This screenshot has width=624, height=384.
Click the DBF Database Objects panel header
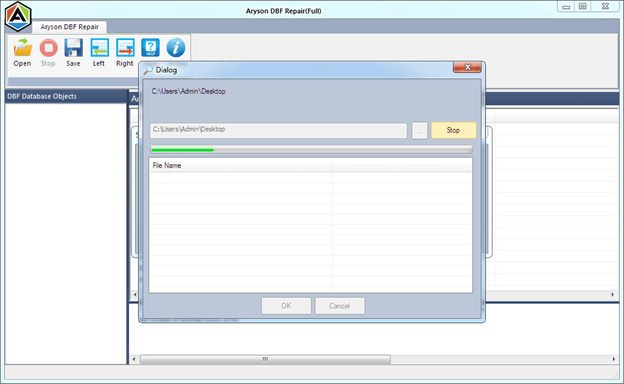point(66,96)
